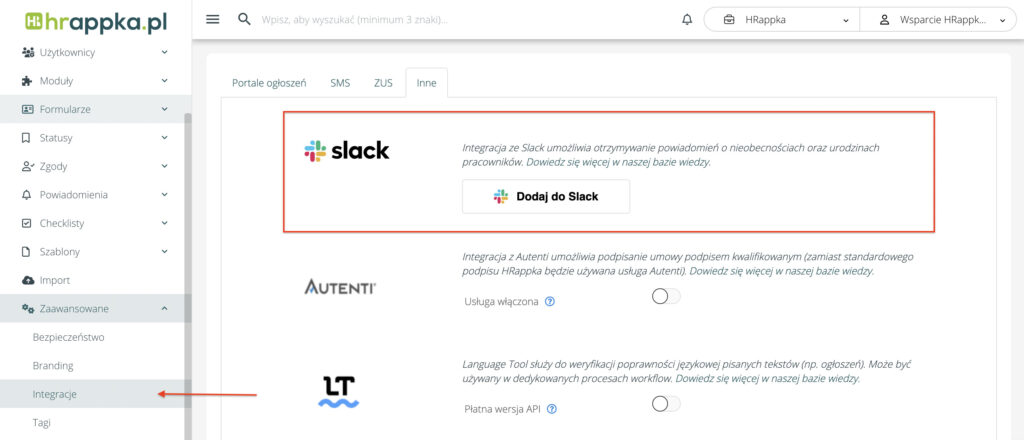Click the magnifier search icon
The height and width of the screenshot is (440, 1024).
click(244, 19)
